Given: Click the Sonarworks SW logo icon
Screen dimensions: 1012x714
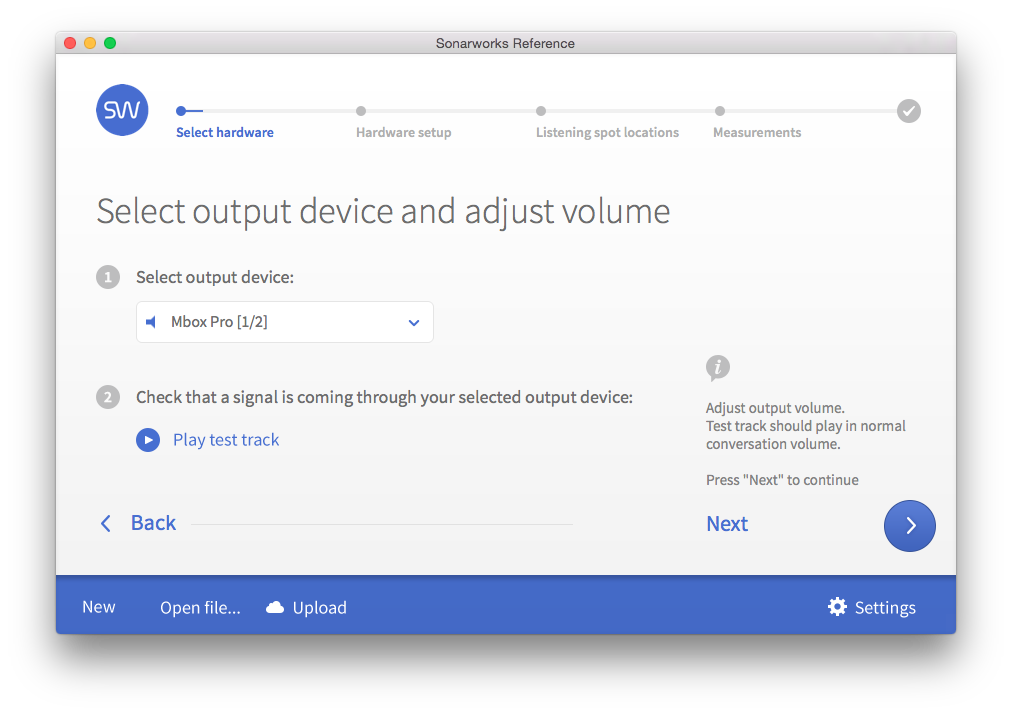Looking at the screenshot, I should [122, 110].
